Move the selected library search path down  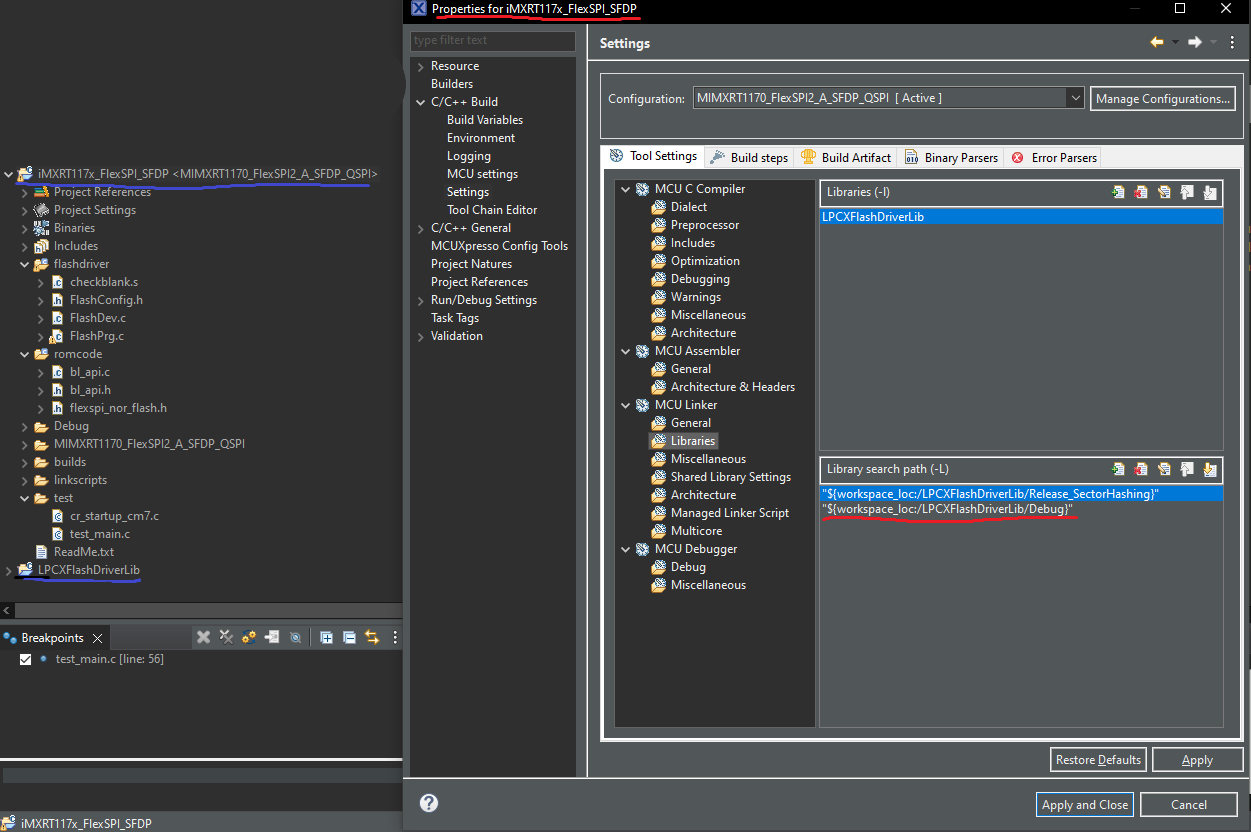1210,469
